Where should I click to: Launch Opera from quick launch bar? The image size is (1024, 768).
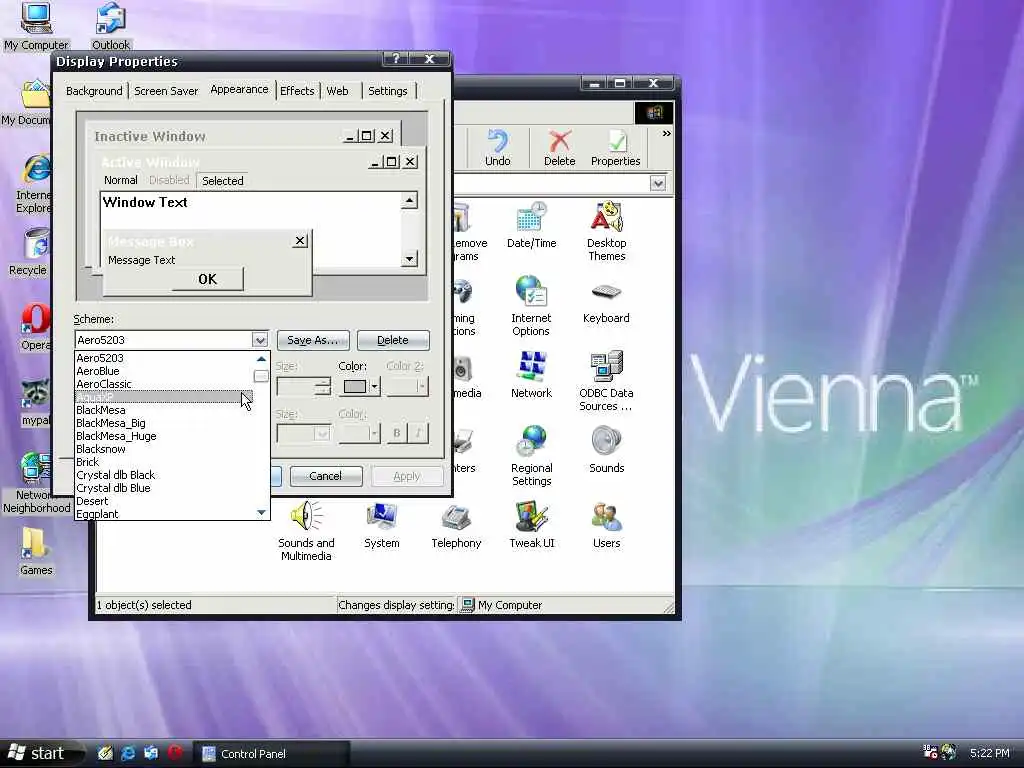coord(174,753)
